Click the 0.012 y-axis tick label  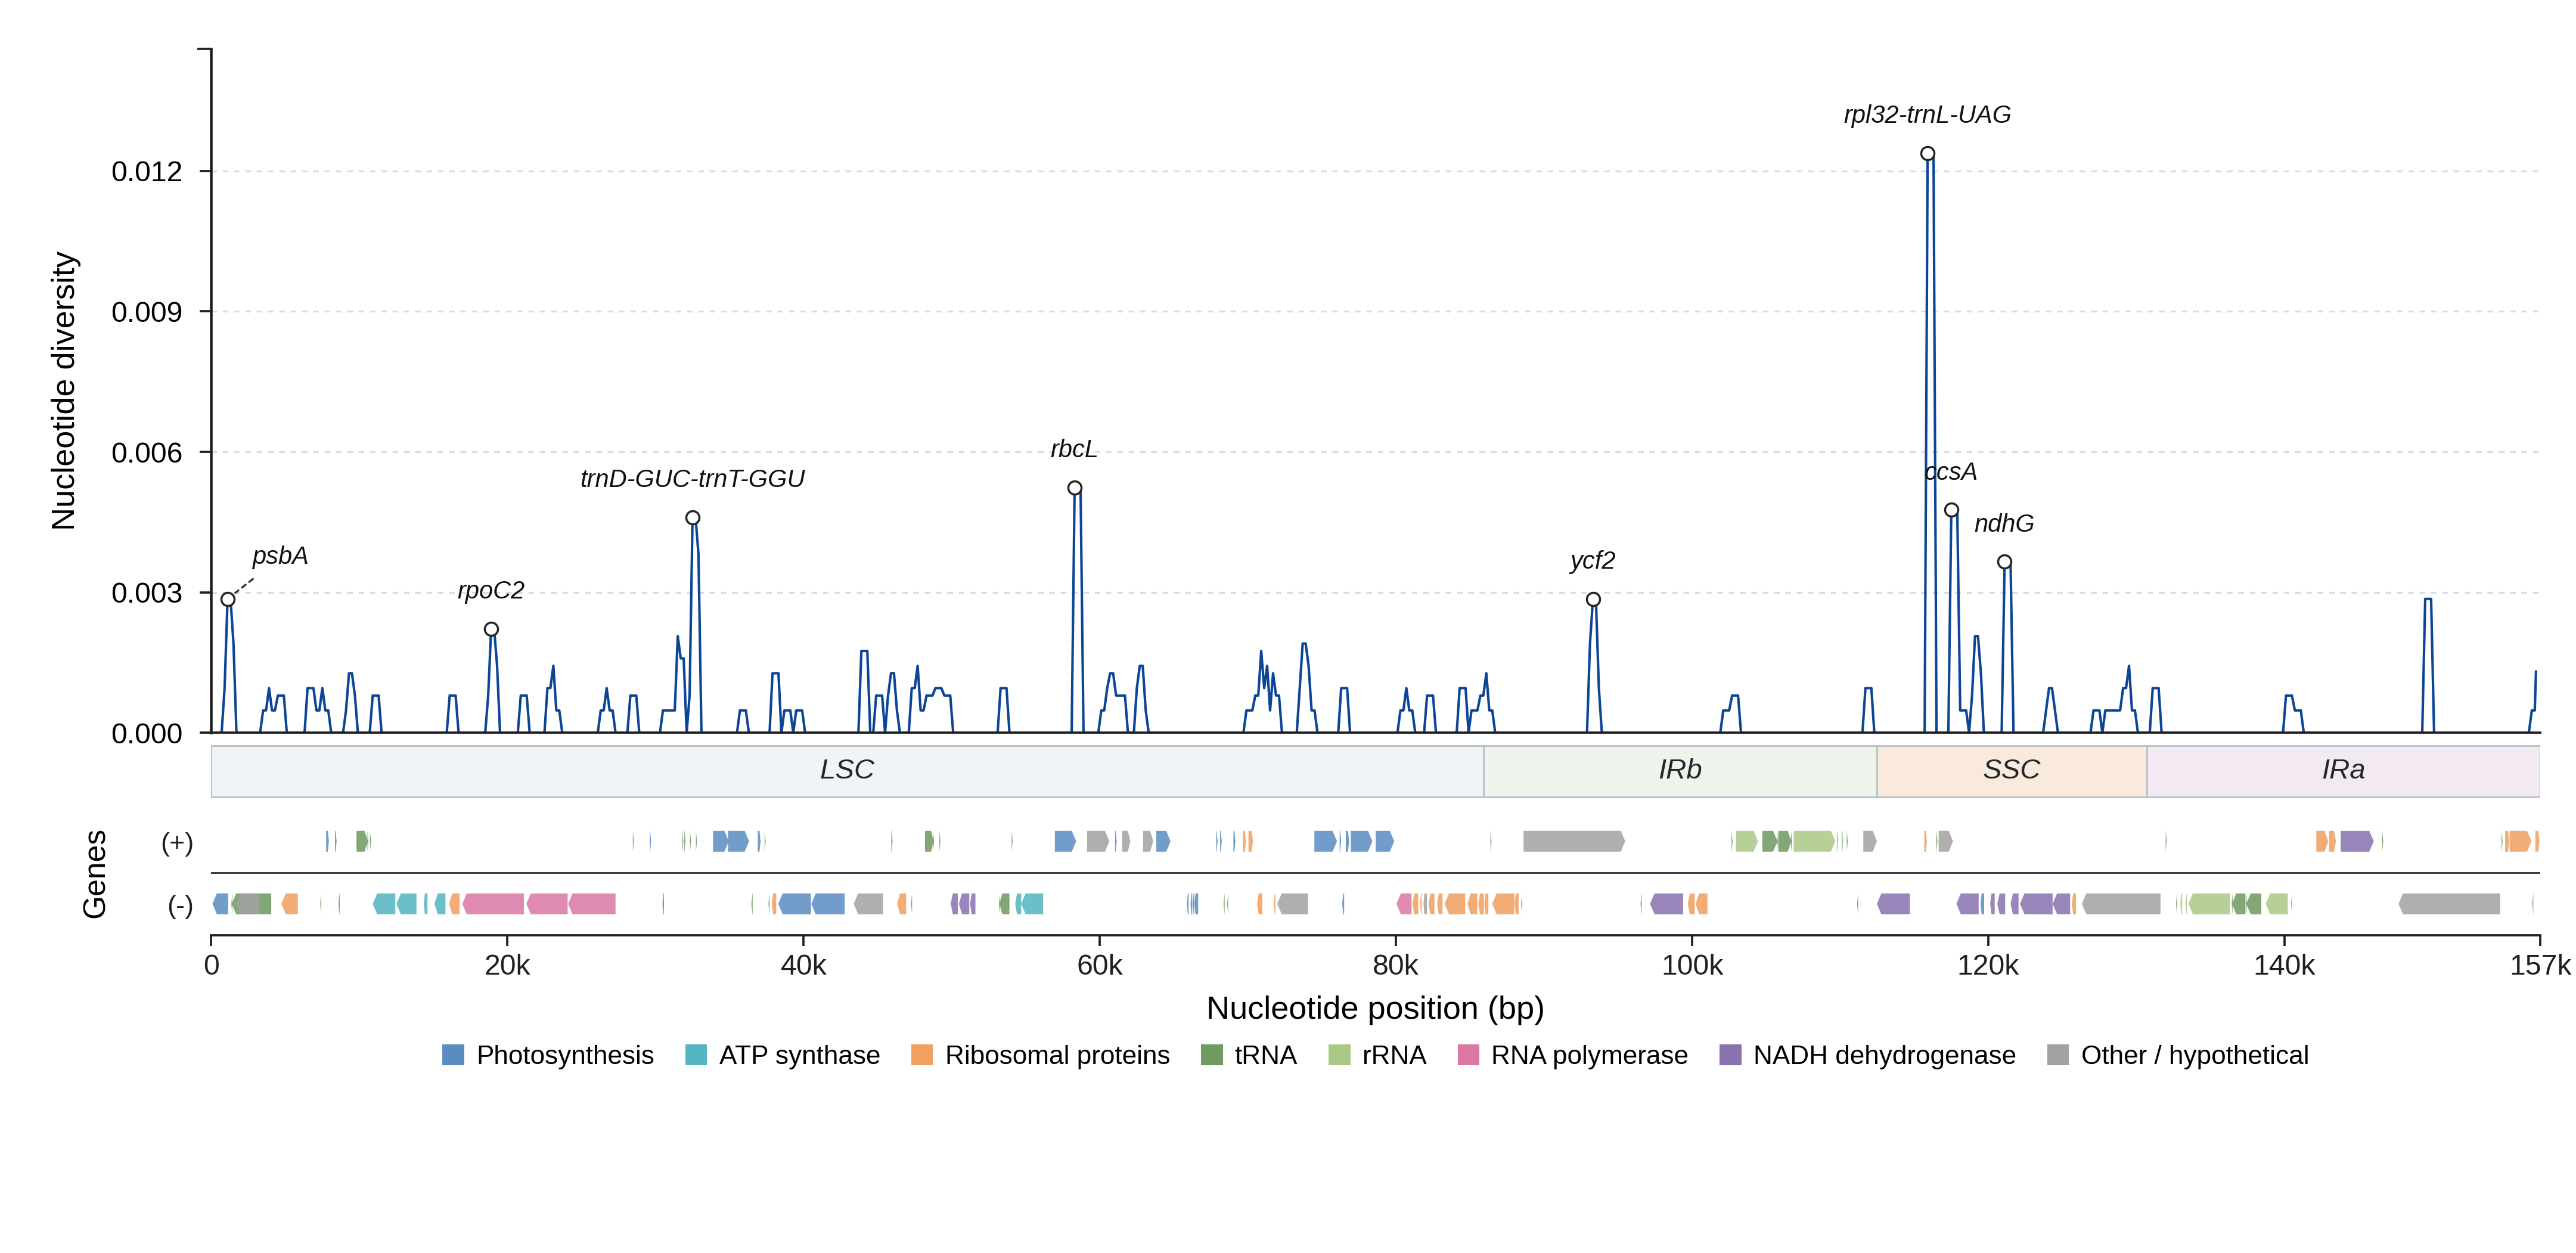click(147, 172)
